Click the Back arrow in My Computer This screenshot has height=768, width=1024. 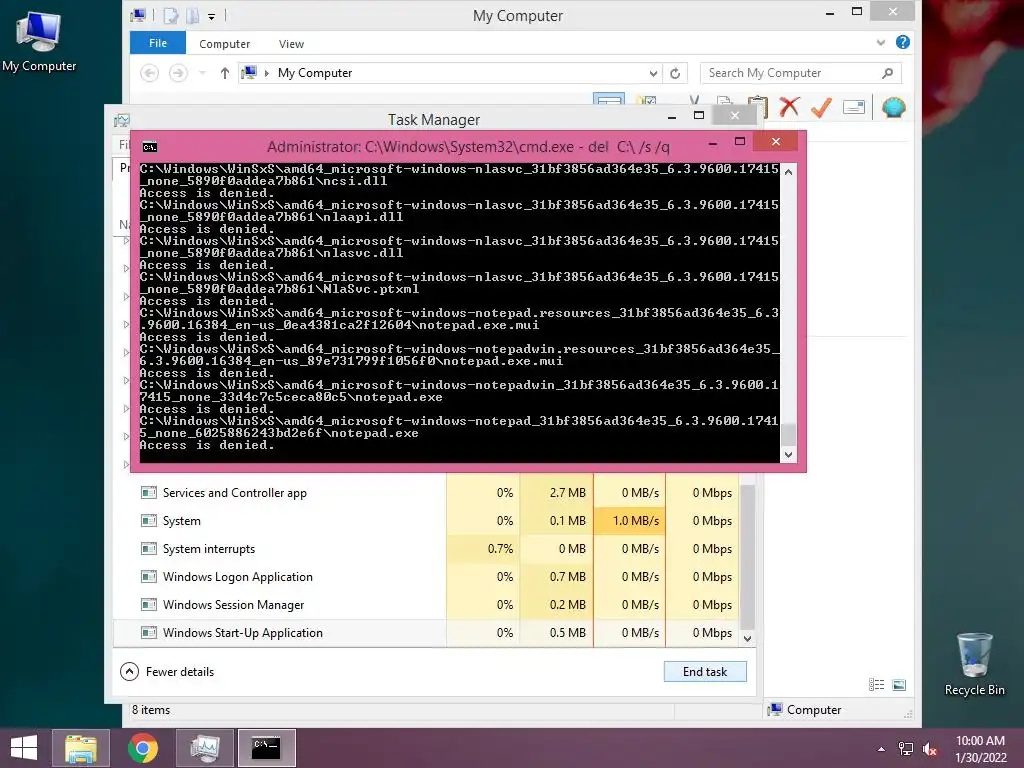[x=150, y=73]
